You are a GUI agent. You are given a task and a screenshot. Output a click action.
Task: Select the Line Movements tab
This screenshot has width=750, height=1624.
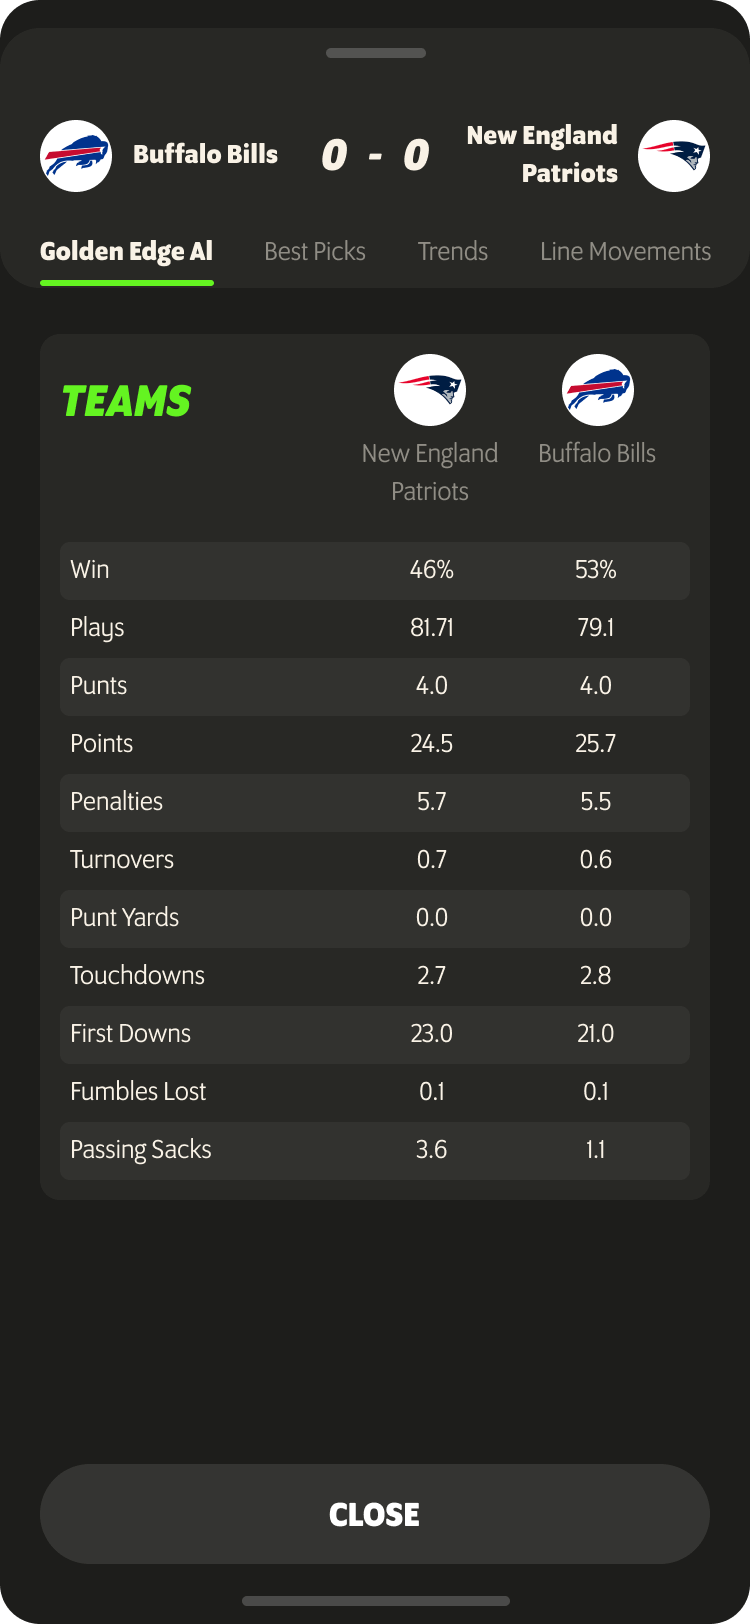tap(625, 252)
